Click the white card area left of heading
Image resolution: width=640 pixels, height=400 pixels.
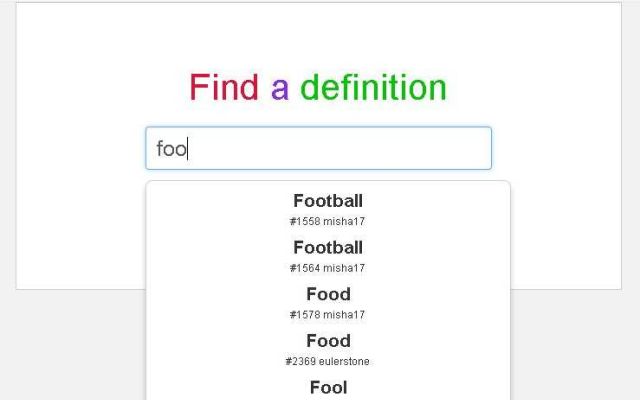[90, 88]
